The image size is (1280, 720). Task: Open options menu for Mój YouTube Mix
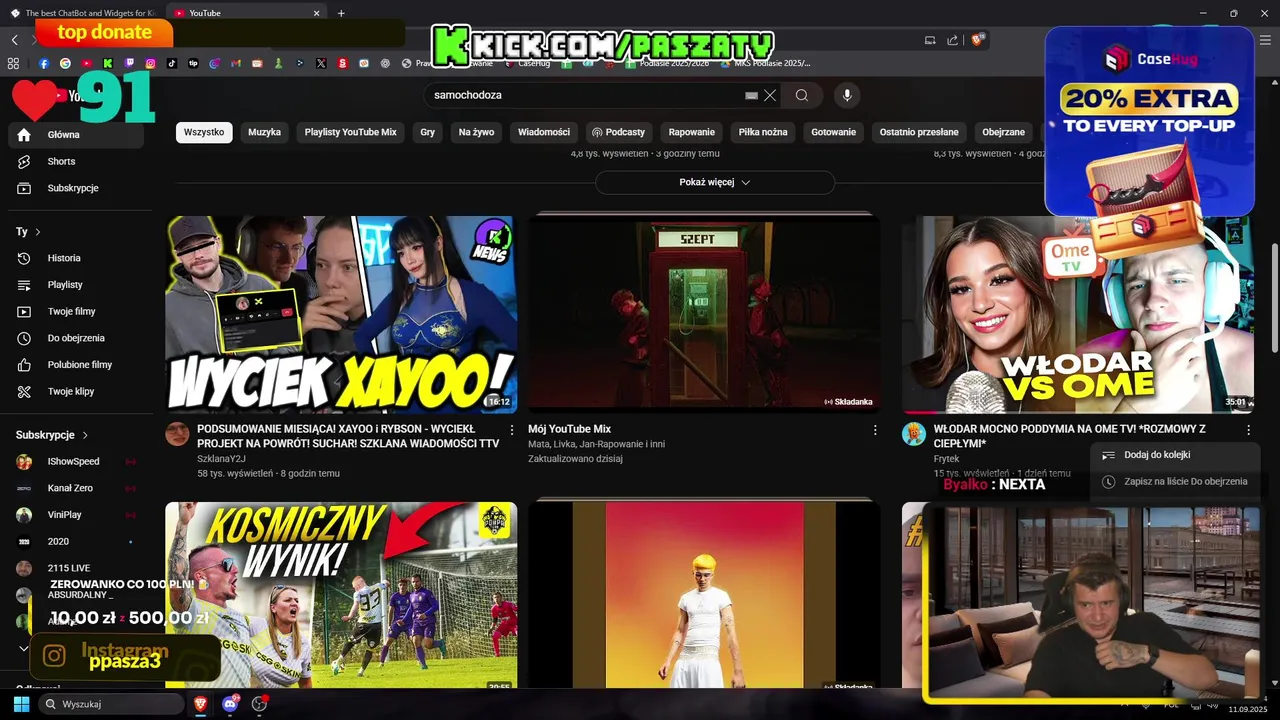tap(875, 430)
